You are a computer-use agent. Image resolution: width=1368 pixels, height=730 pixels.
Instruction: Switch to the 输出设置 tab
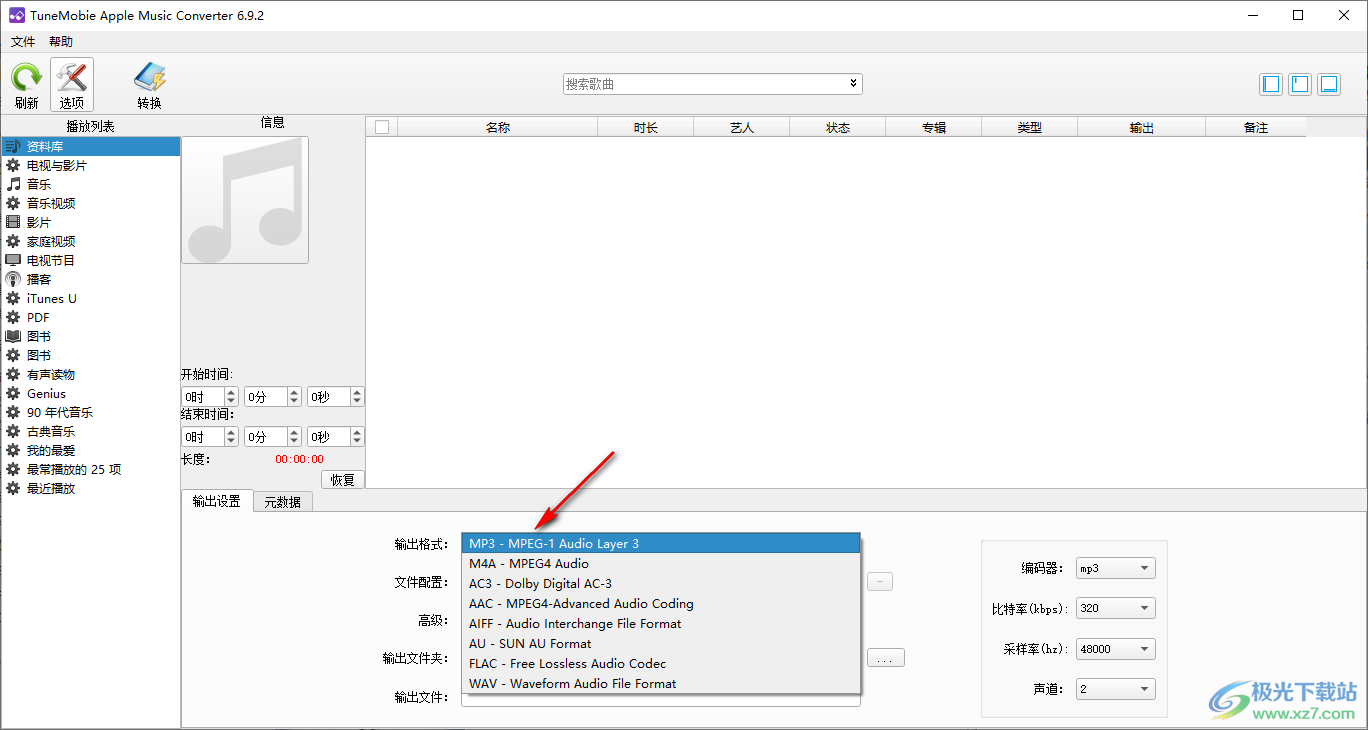pos(217,501)
